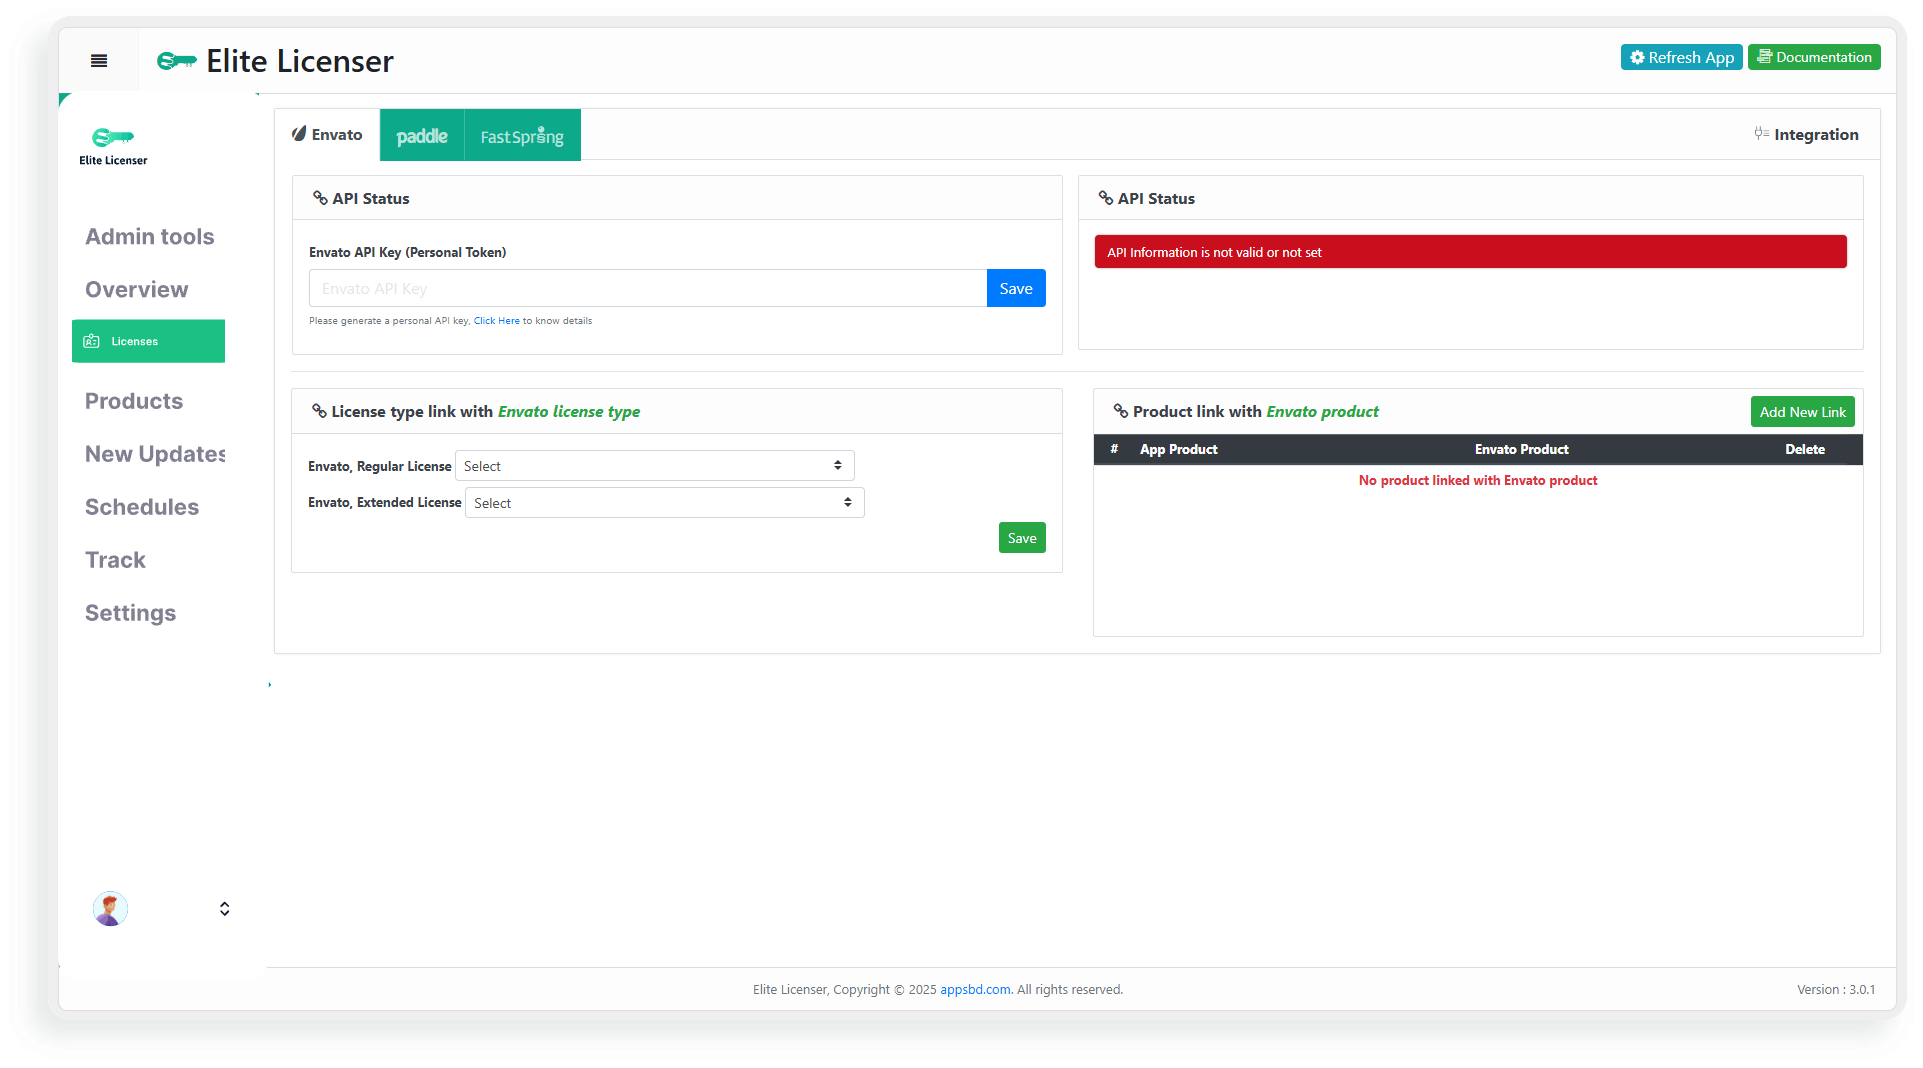
Task: Click the 'API Information is not valid' alert
Action: point(1470,252)
